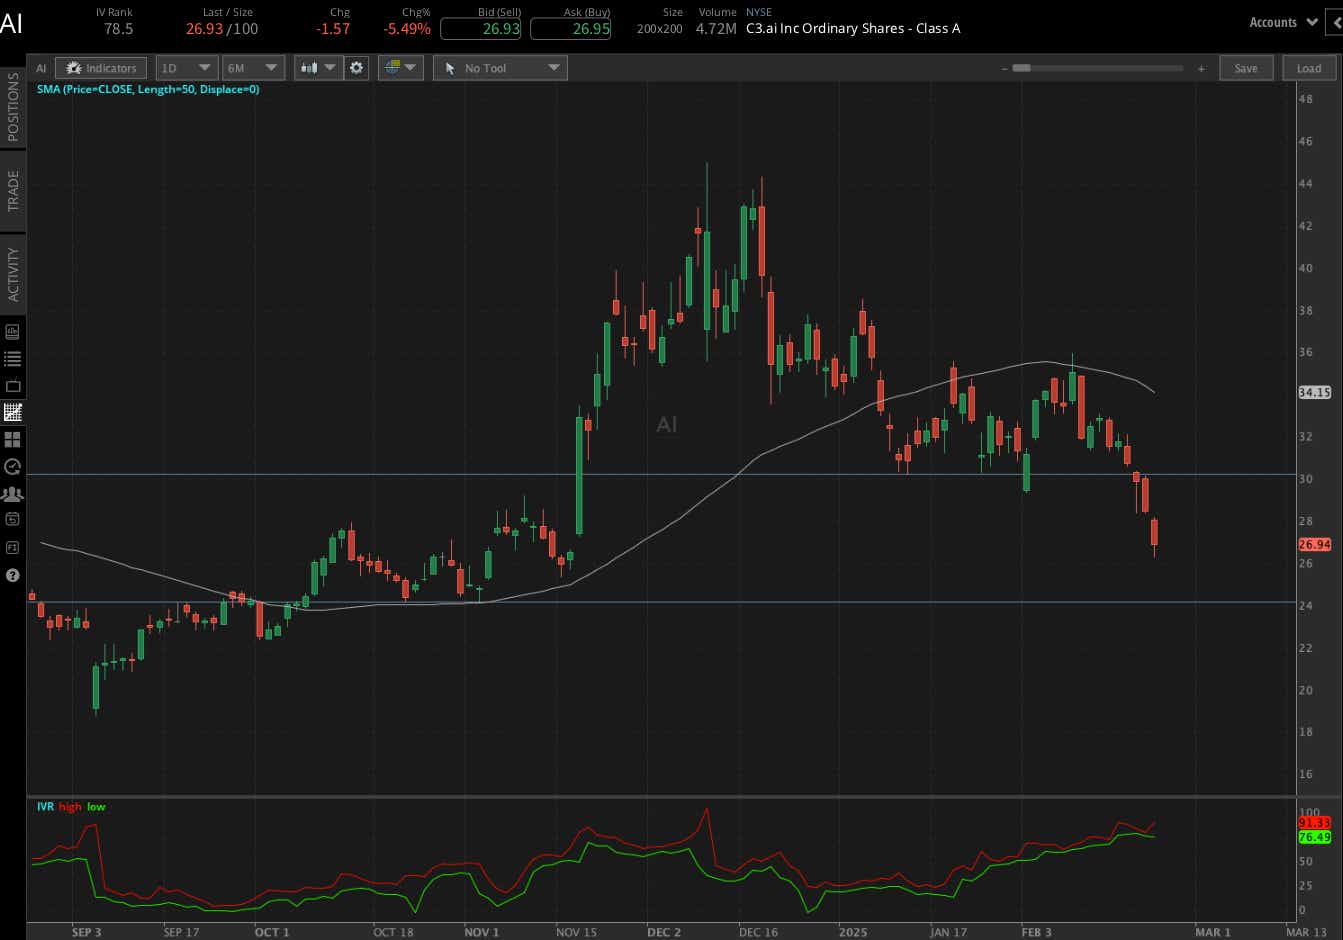The height and width of the screenshot is (940, 1343).
Task: Click the Bid (Sell) price 26.93 box
Action: click(x=481, y=29)
